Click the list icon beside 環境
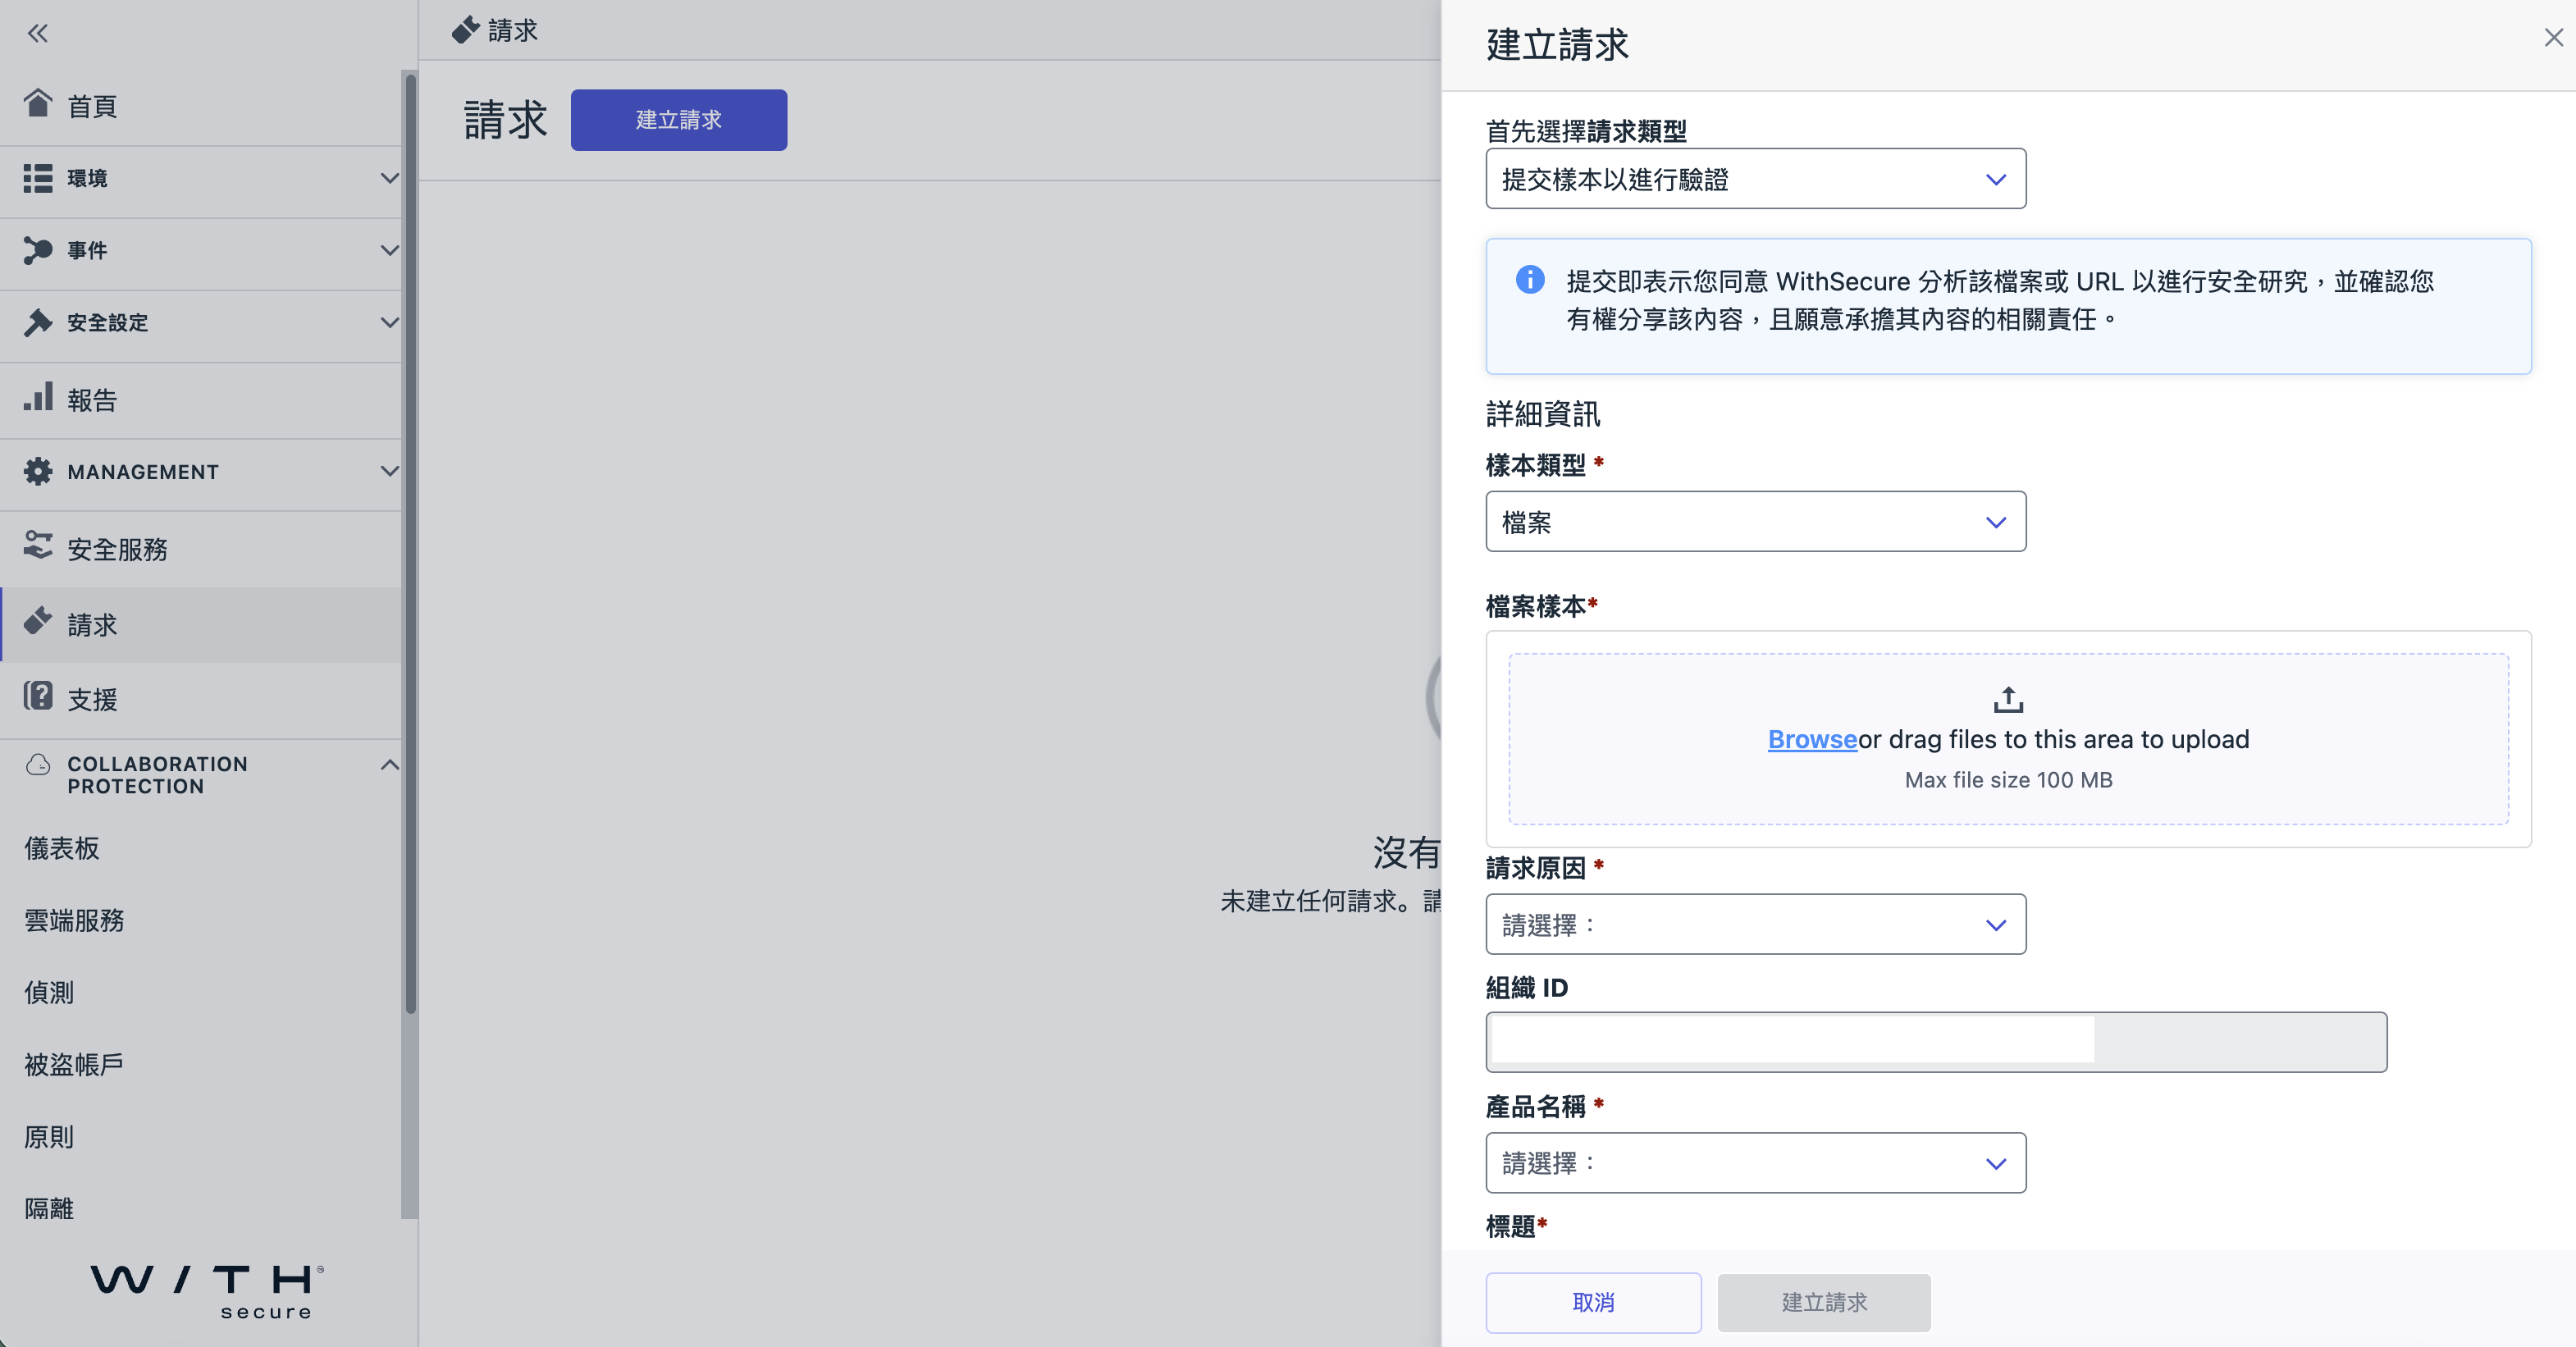Image resolution: width=2576 pixels, height=1347 pixels. [38, 178]
